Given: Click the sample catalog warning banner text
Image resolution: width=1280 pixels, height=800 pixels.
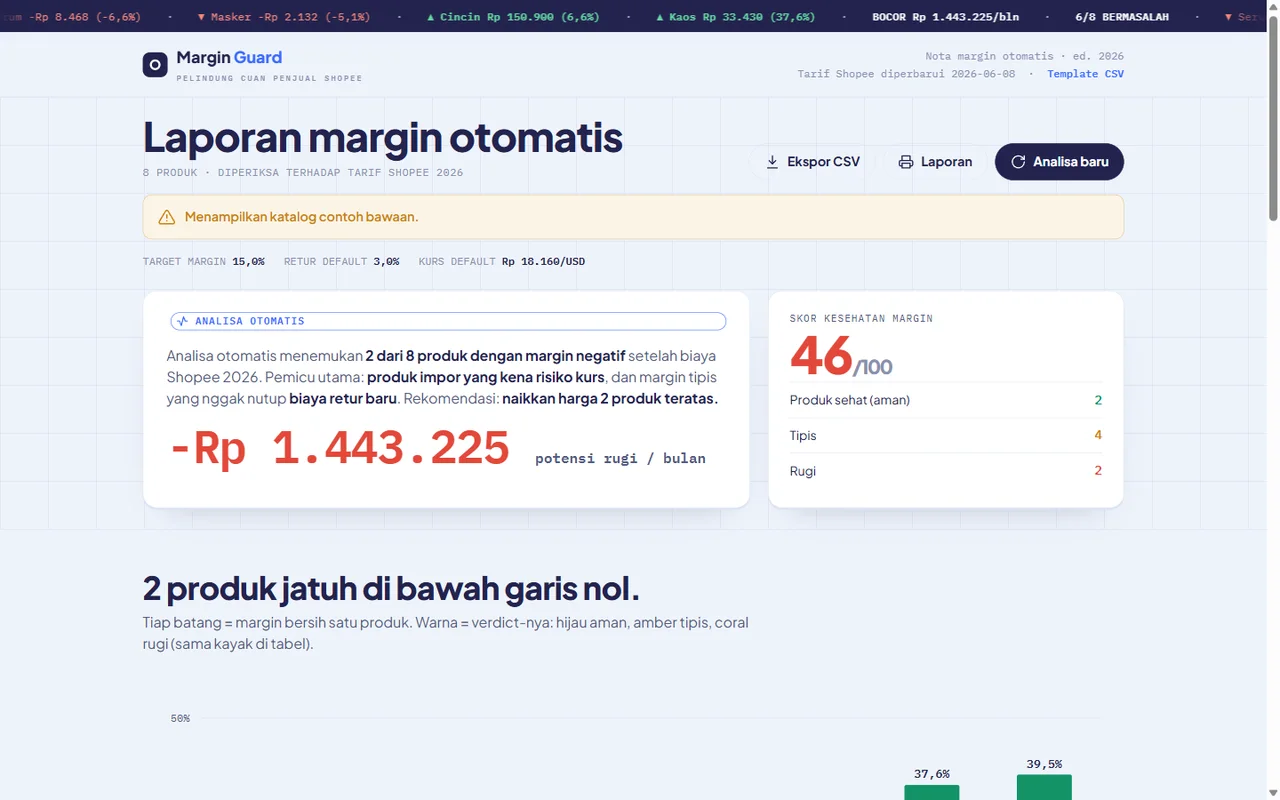Looking at the screenshot, I should click(x=301, y=217).
